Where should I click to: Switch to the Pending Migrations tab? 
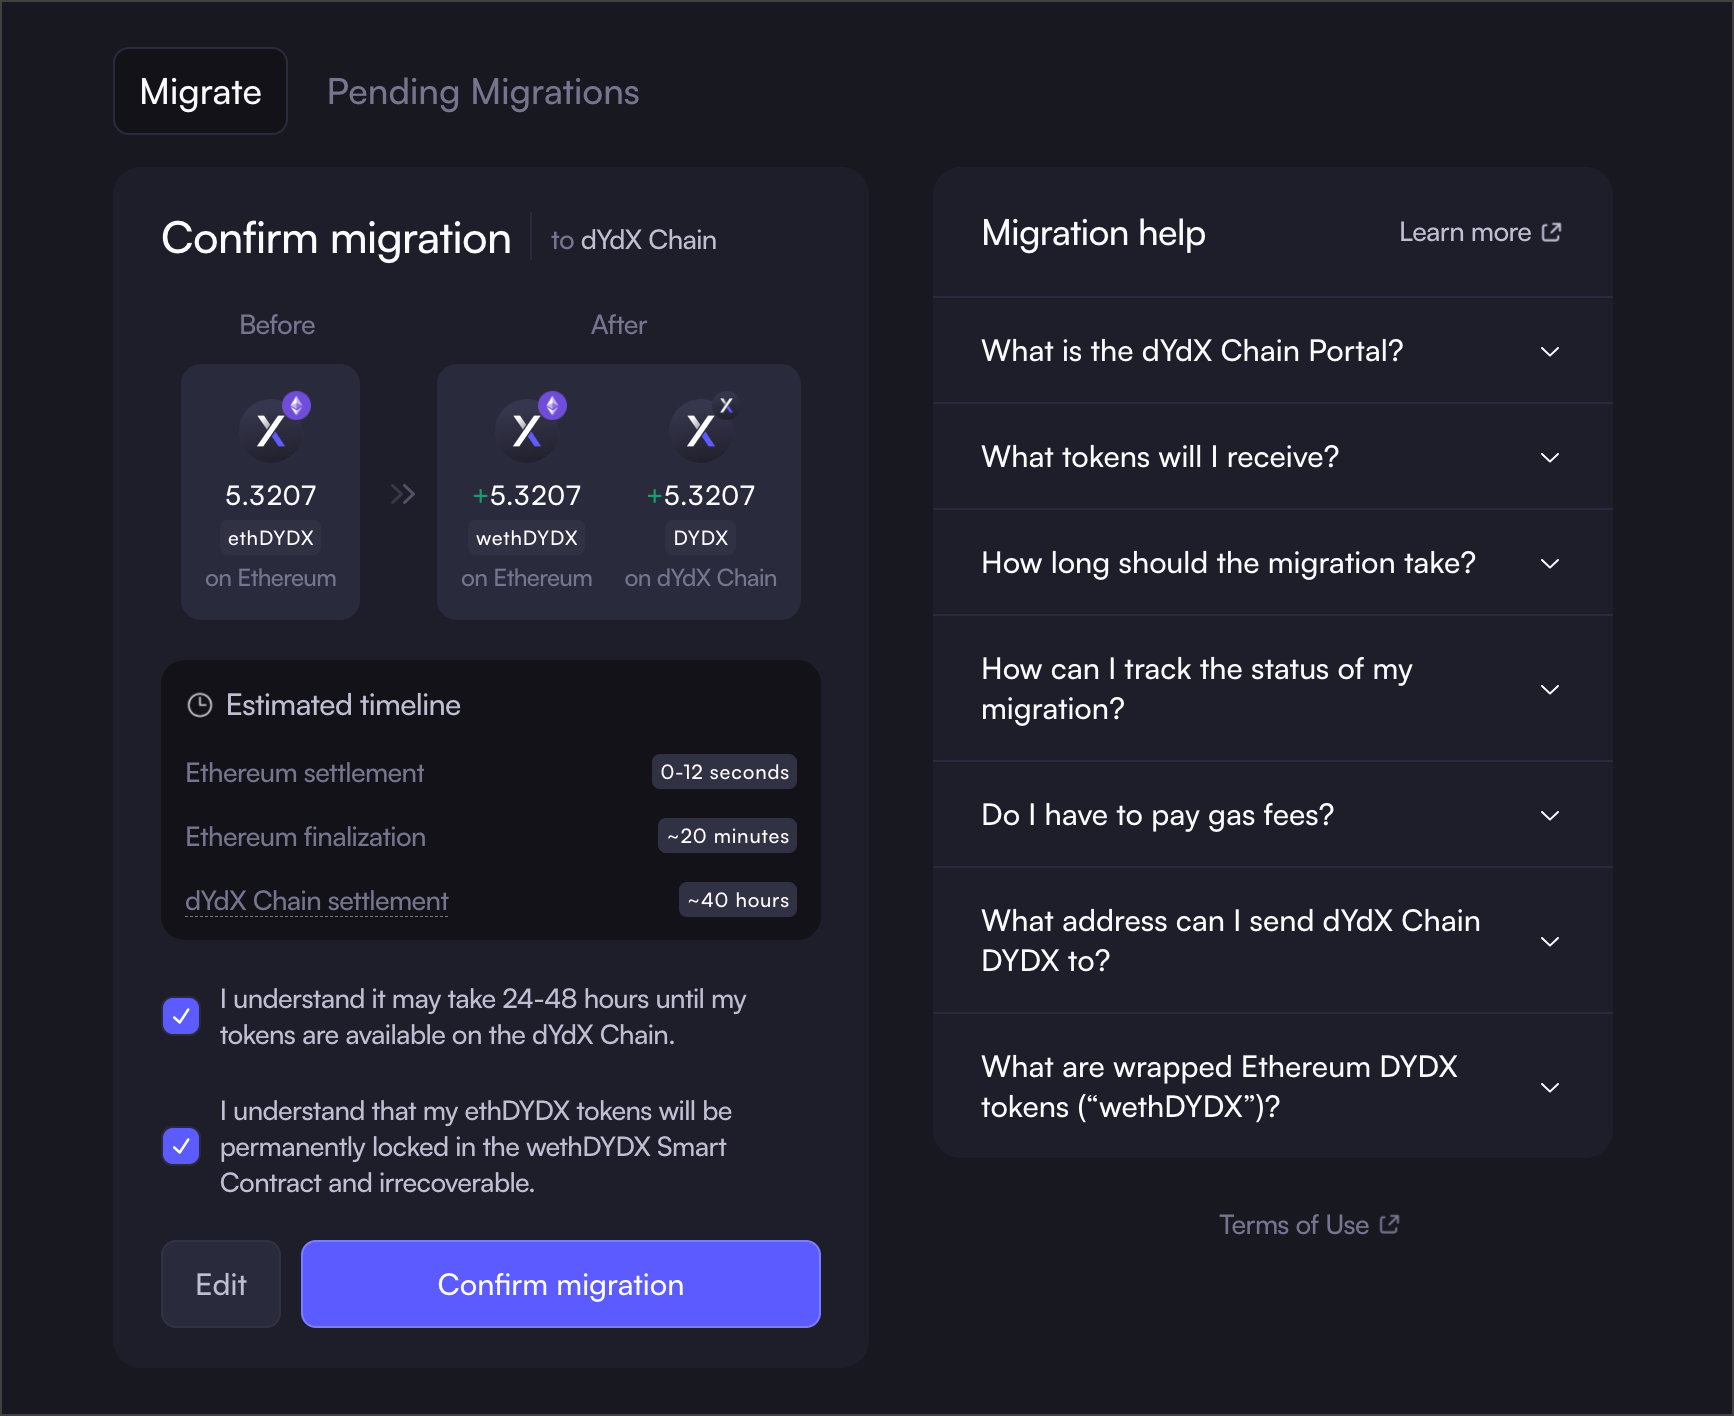pyautogui.click(x=483, y=92)
